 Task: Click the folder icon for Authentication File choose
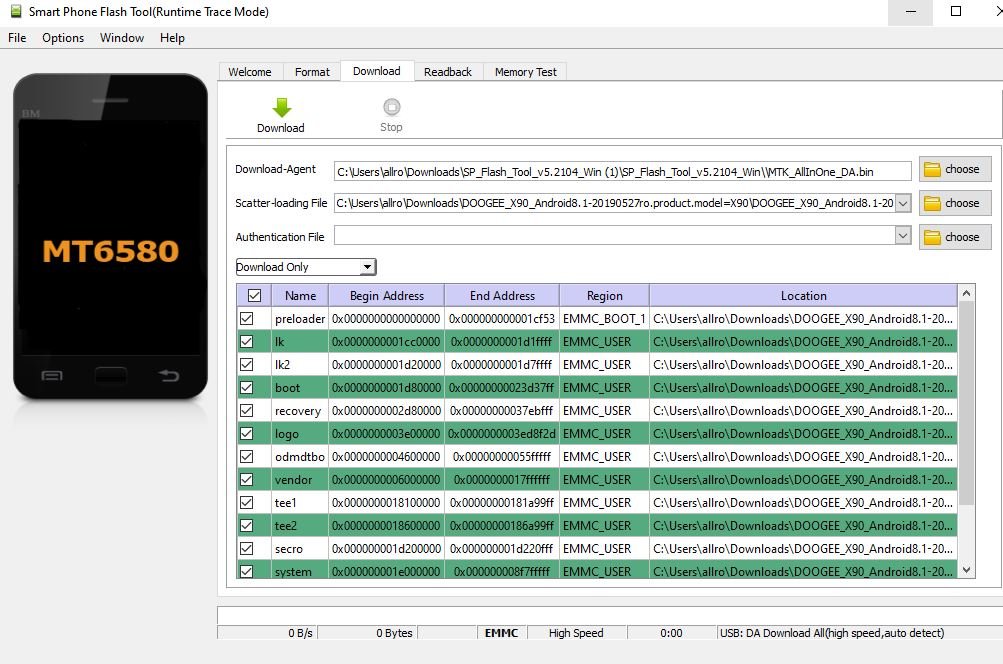(933, 237)
